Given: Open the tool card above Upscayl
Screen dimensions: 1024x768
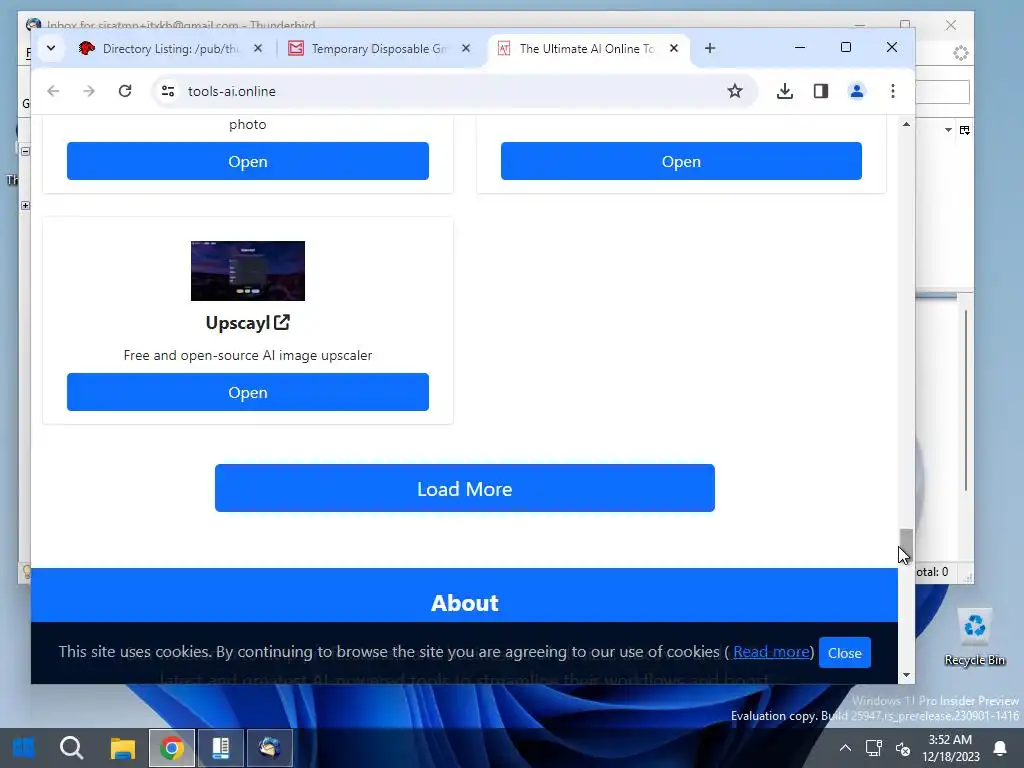Looking at the screenshot, I should point(248,161).
